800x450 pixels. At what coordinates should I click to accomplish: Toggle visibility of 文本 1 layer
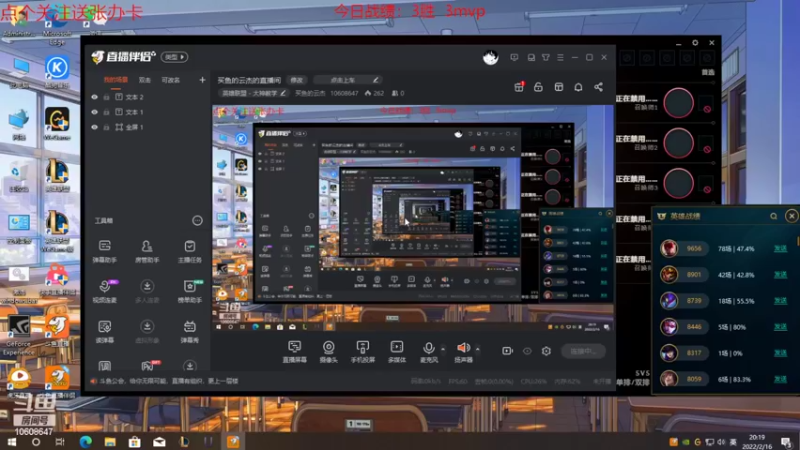(94, 112)
